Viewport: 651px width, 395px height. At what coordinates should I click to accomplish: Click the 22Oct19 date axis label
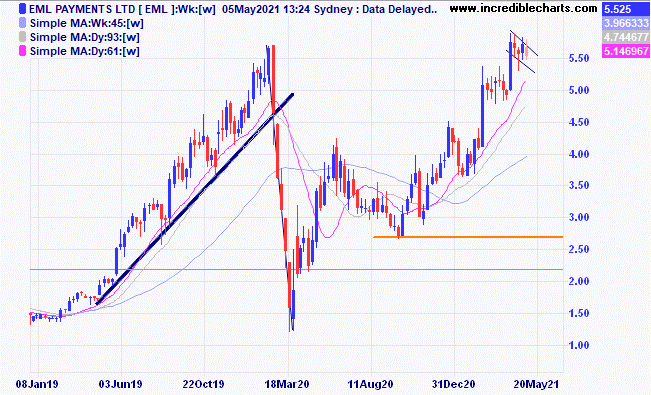click(203, 384)
